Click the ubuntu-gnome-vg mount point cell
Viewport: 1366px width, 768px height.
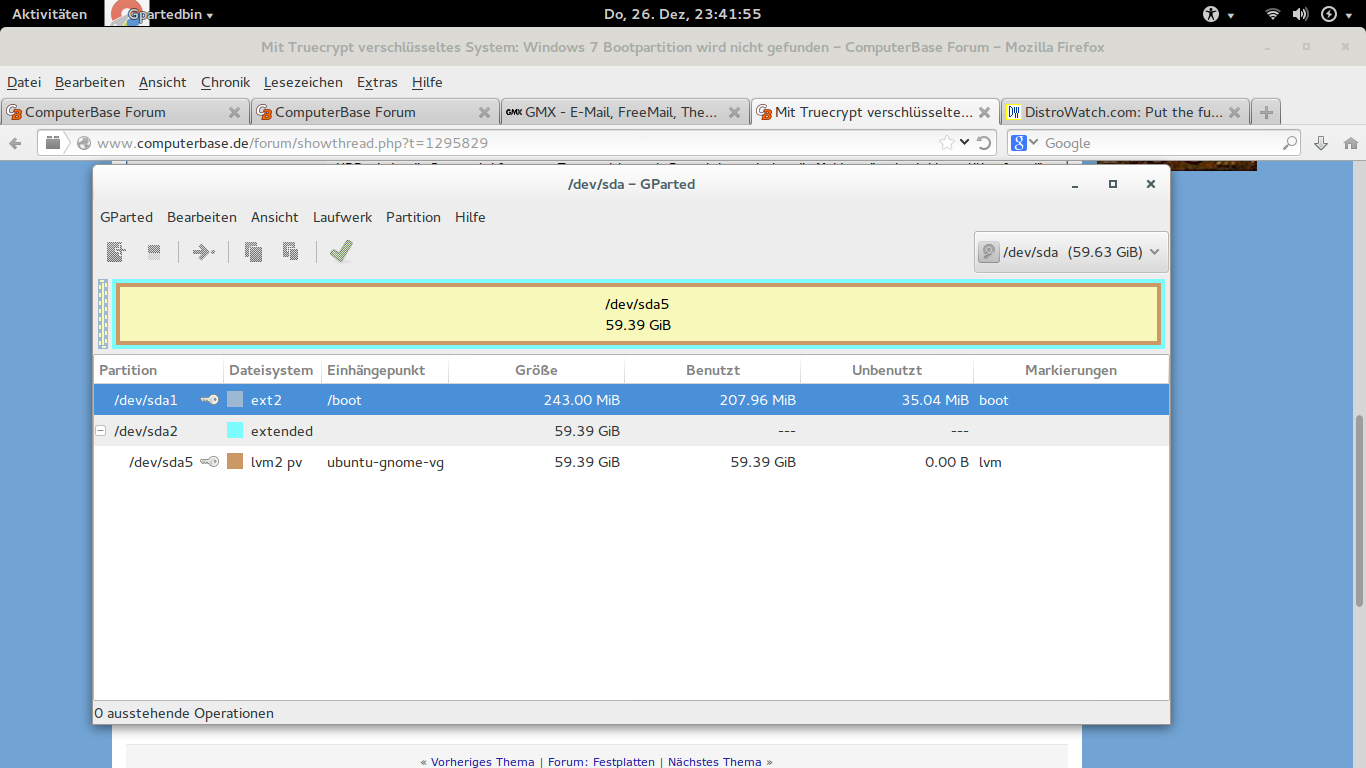pyautogui.click(x=385, y=462)
